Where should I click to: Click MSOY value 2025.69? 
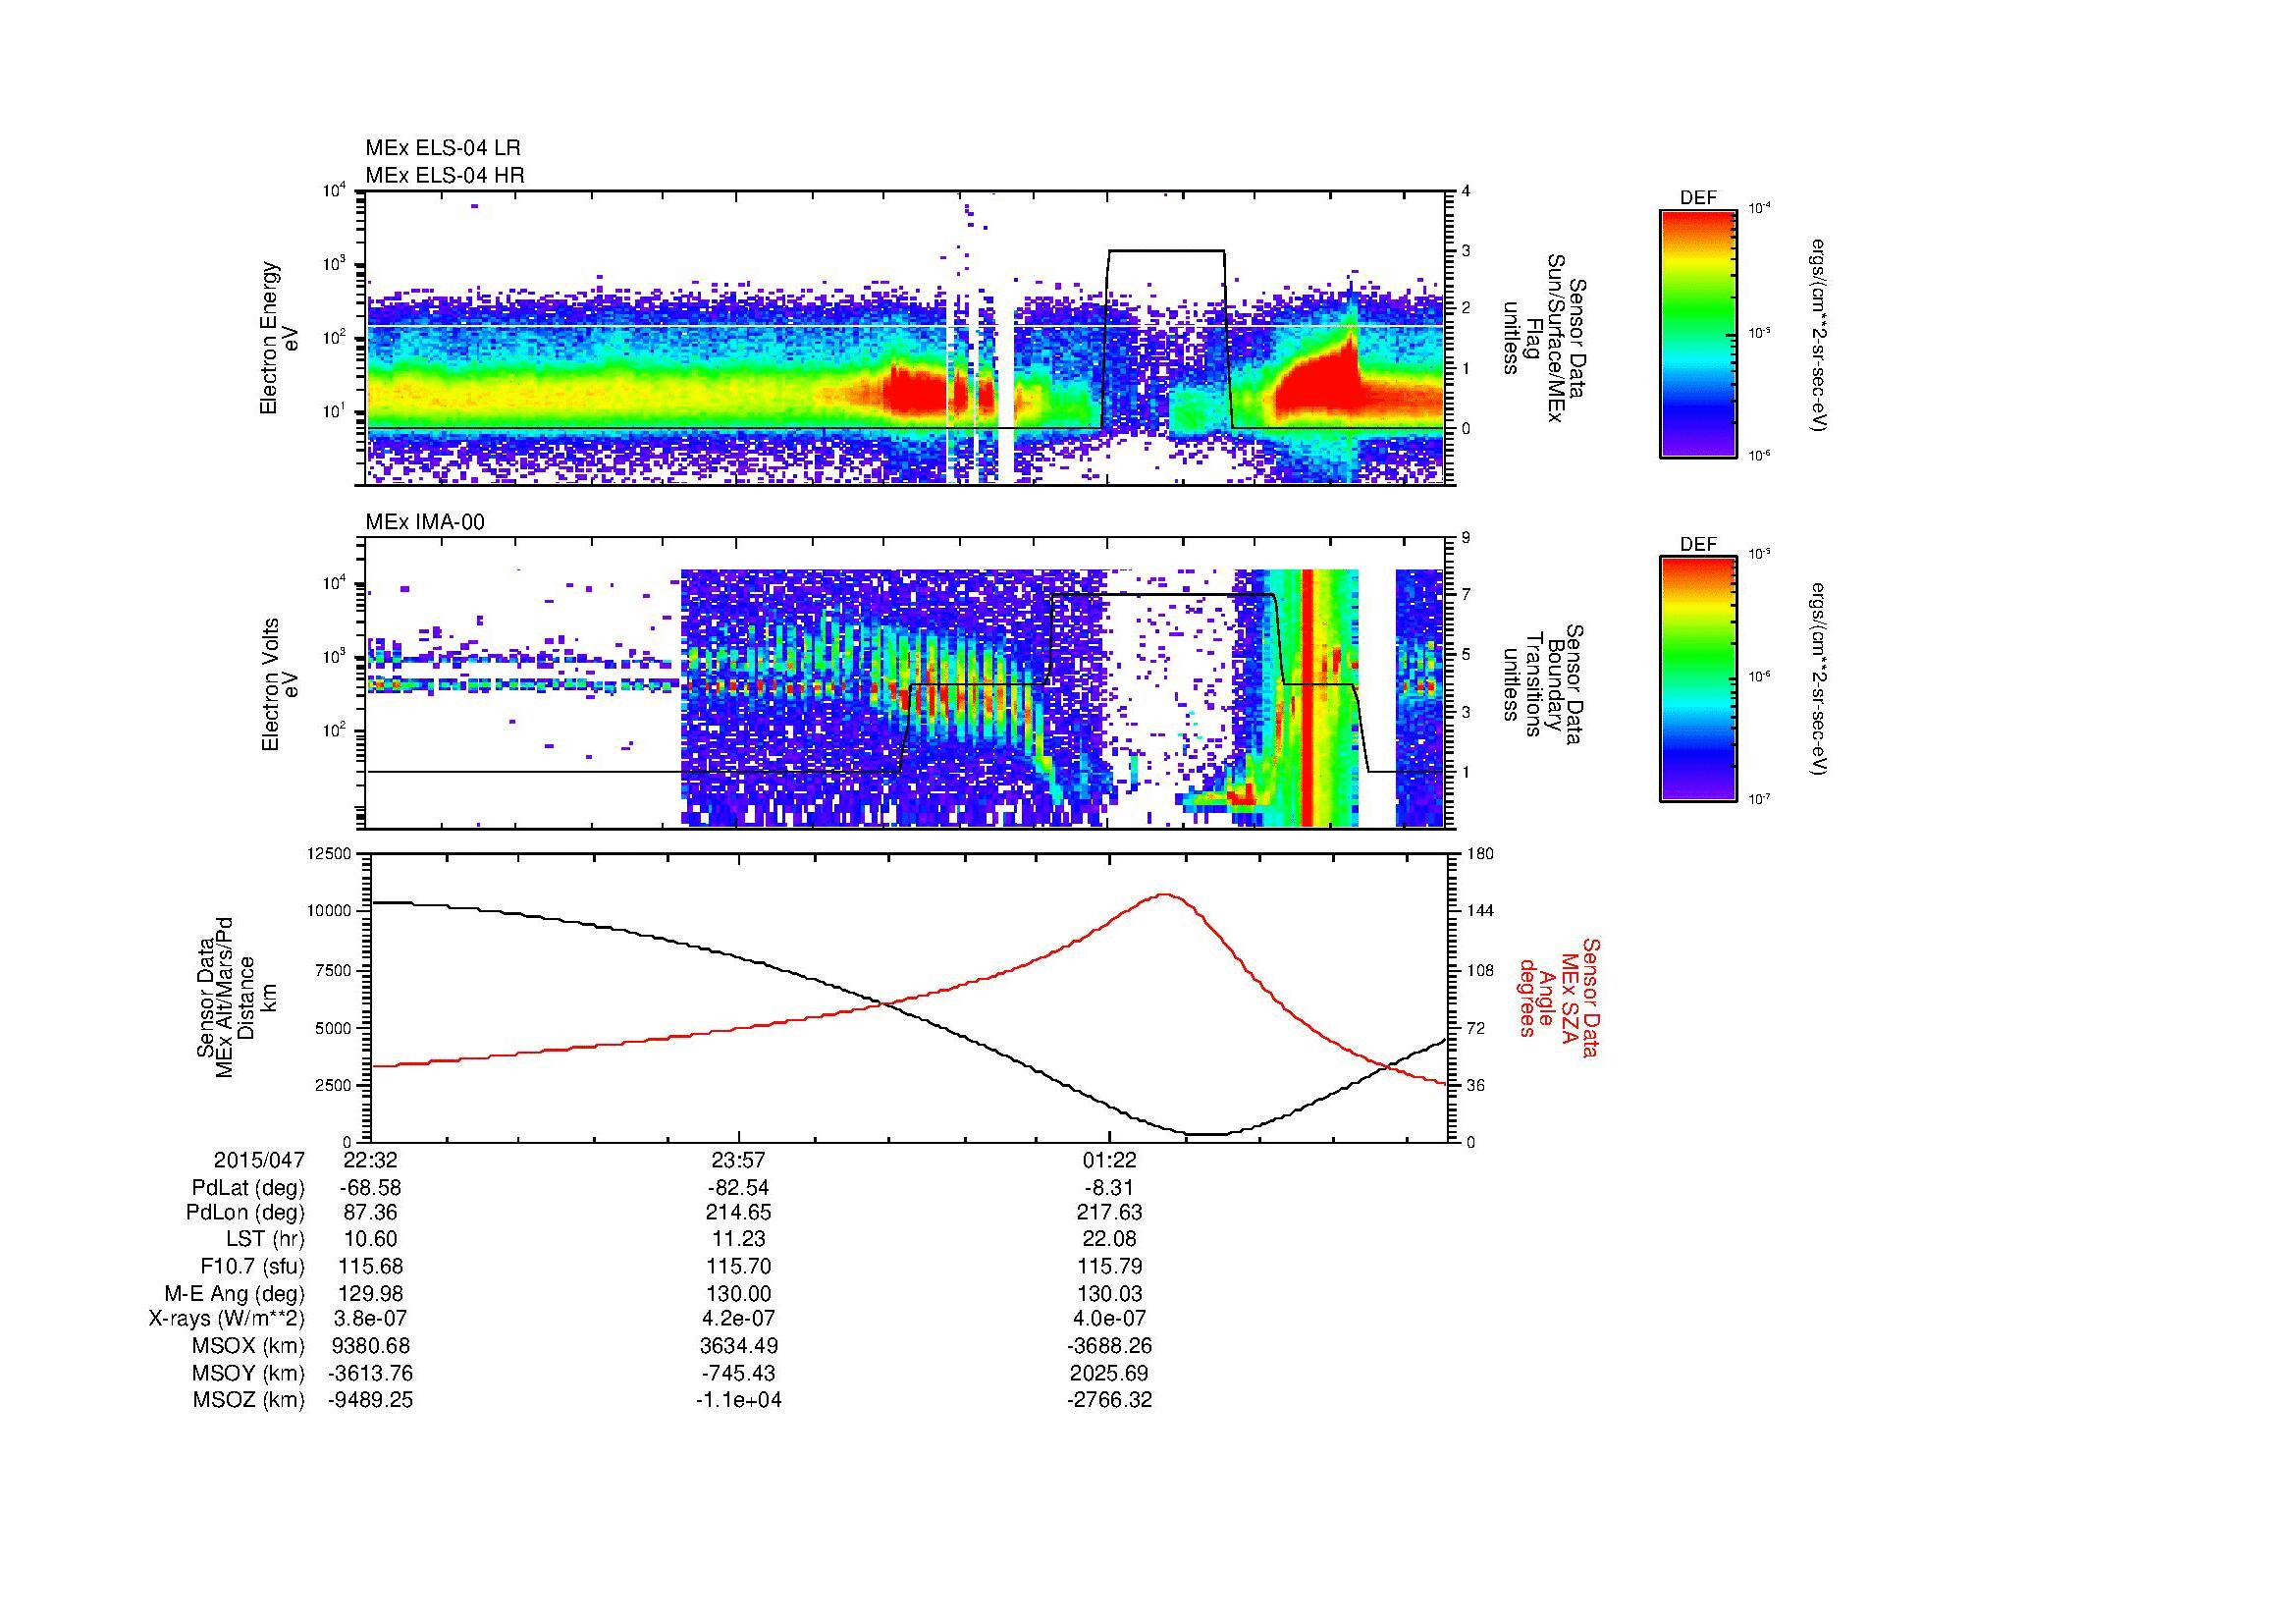1109,1373
